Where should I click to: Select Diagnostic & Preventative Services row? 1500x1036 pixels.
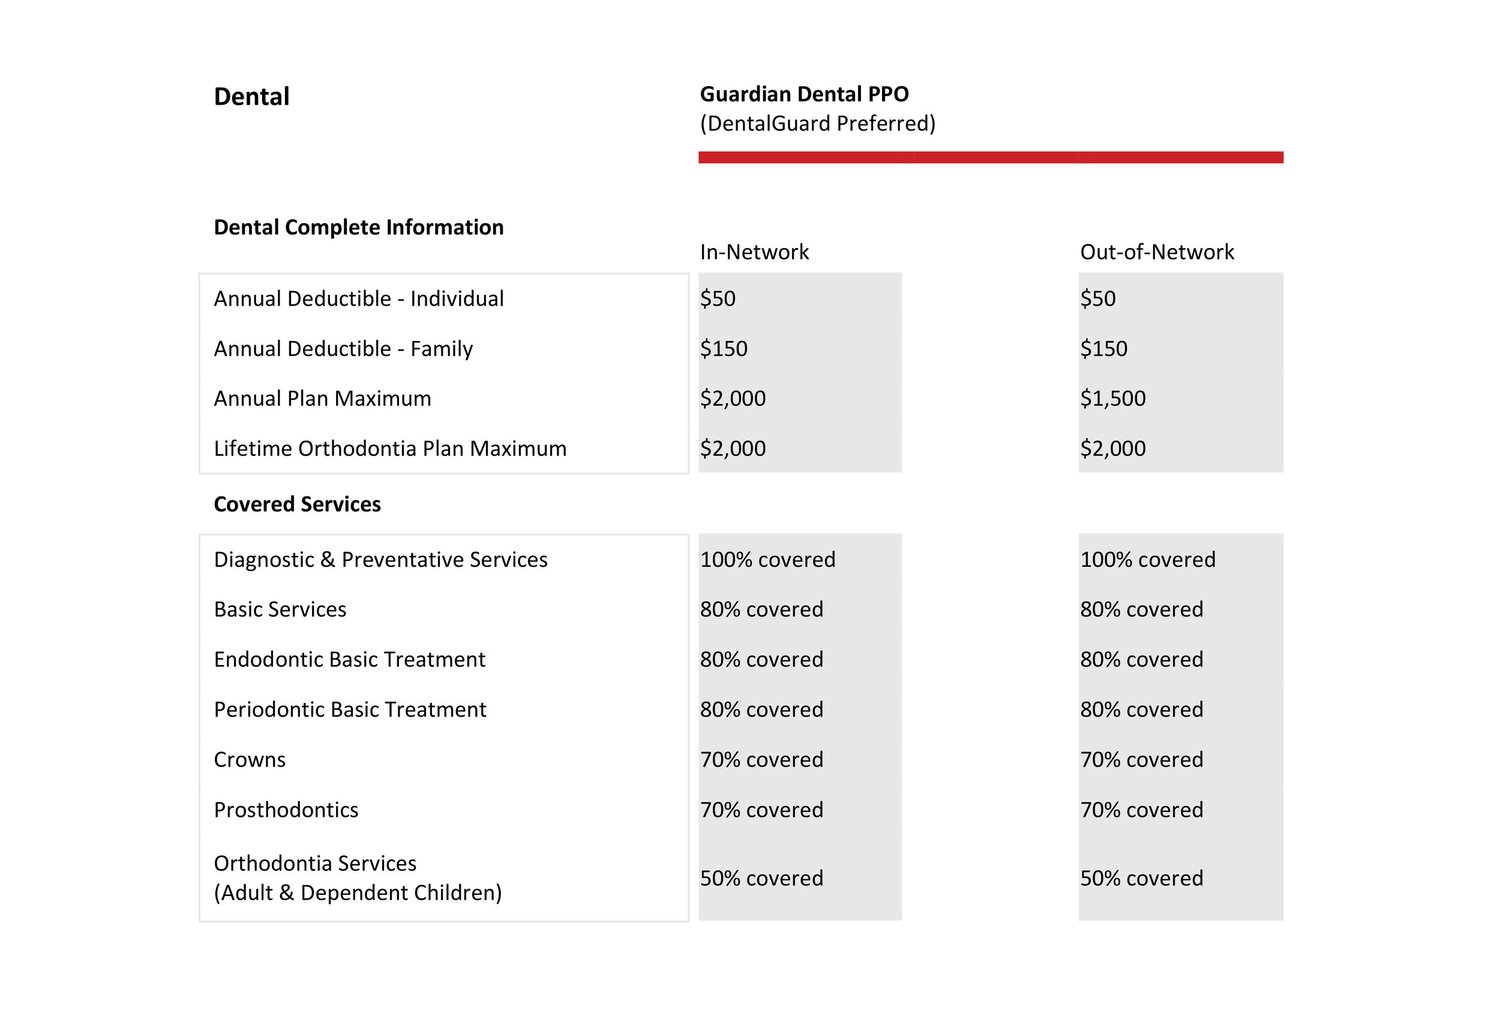coord(380,560)
